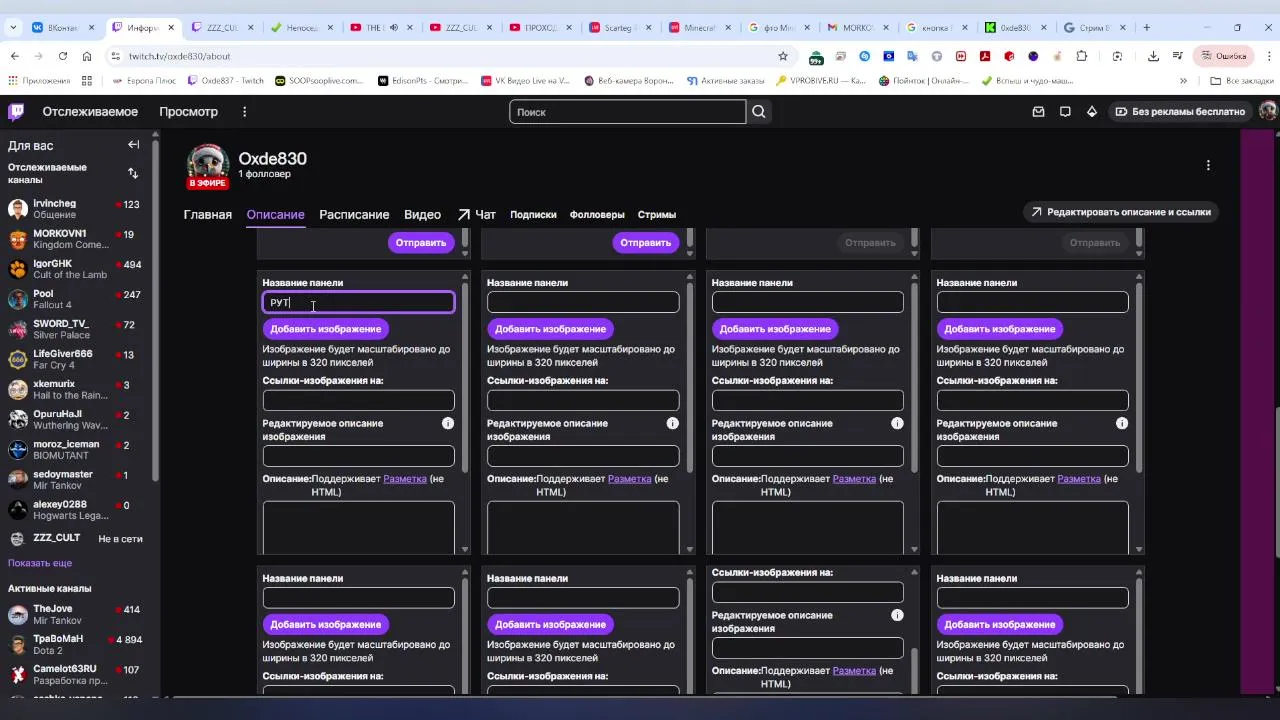
Task: Open irvincheg channel in sidebar
Action: pos(75,209)
